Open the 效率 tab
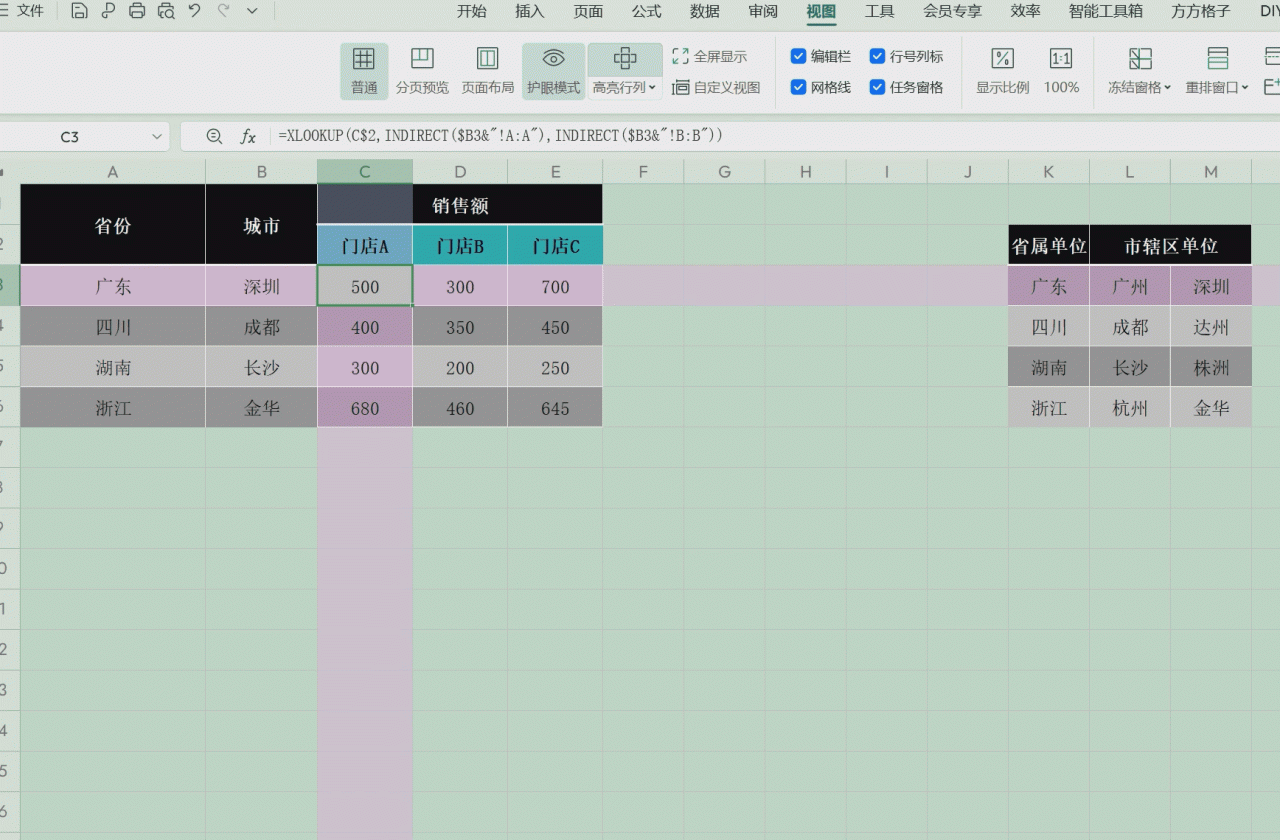The height and width of the screenshot is (840, 1280). [x=1025, y=11]
